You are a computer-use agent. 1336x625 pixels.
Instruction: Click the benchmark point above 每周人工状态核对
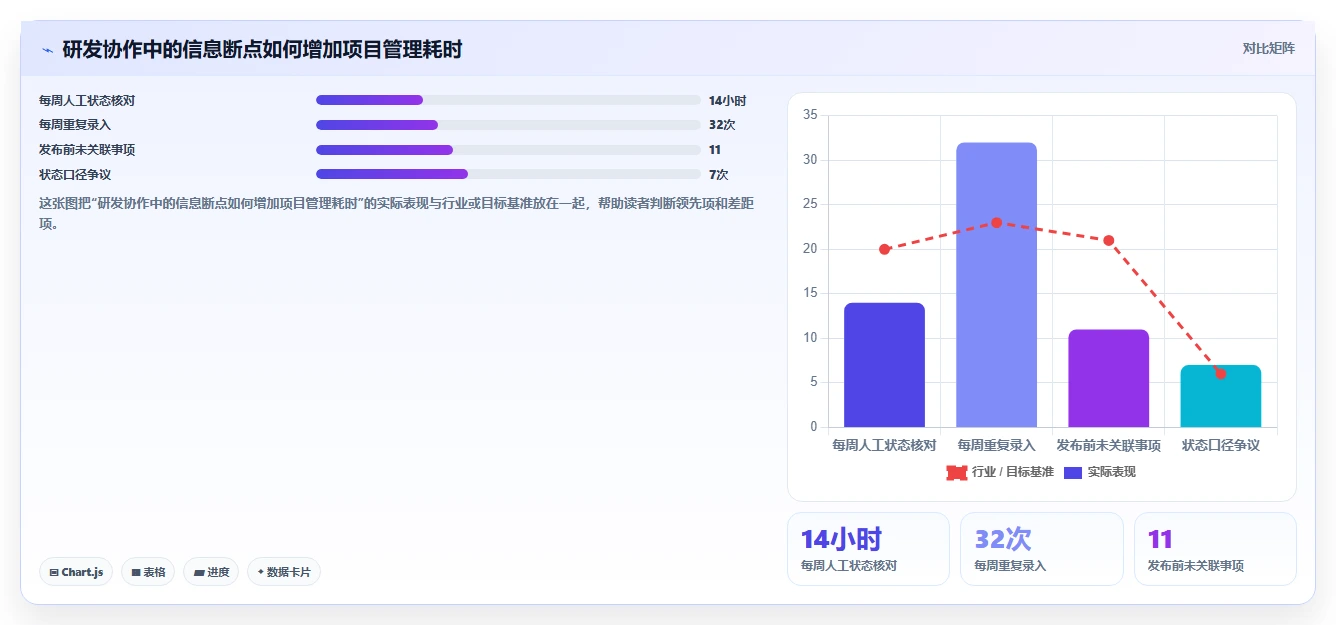884,249
